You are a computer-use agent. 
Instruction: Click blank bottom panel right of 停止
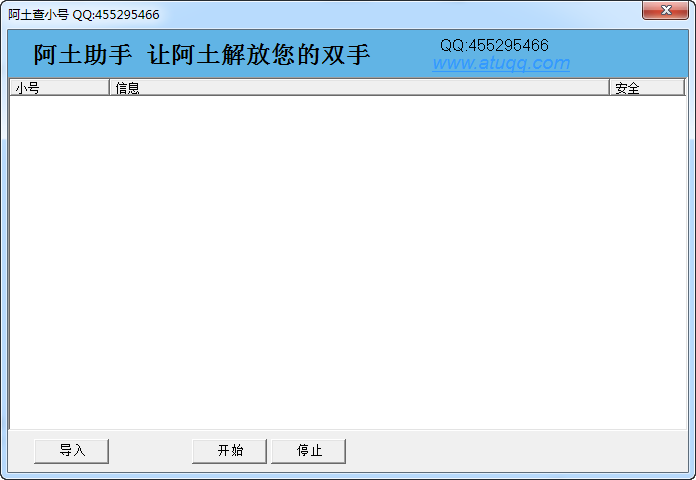515,451
